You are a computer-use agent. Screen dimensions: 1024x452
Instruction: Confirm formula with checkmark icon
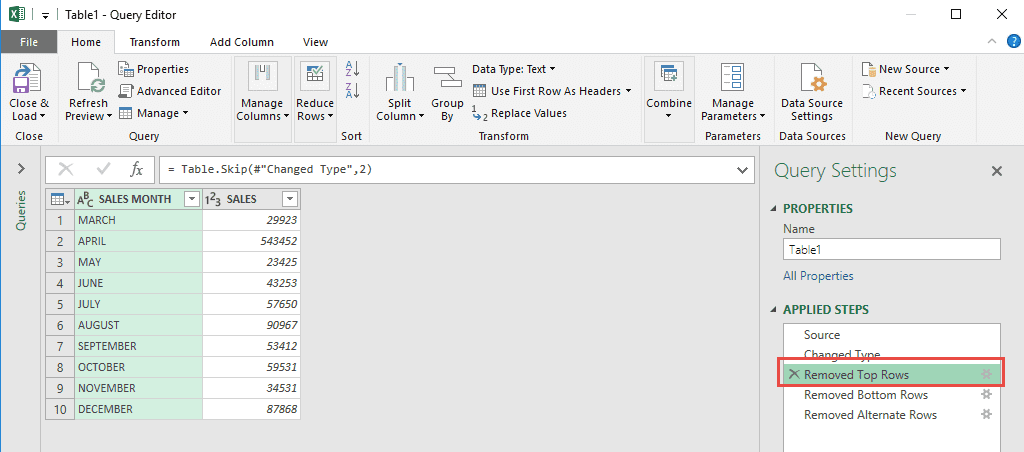click(103, 170)
